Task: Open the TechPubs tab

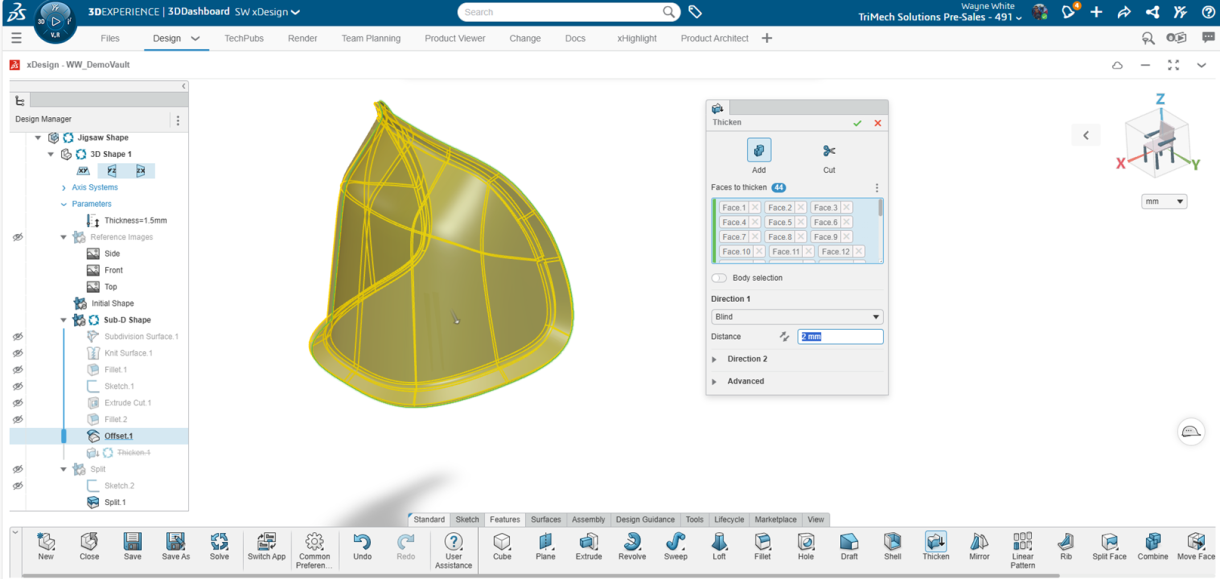Action: (244, 38)
